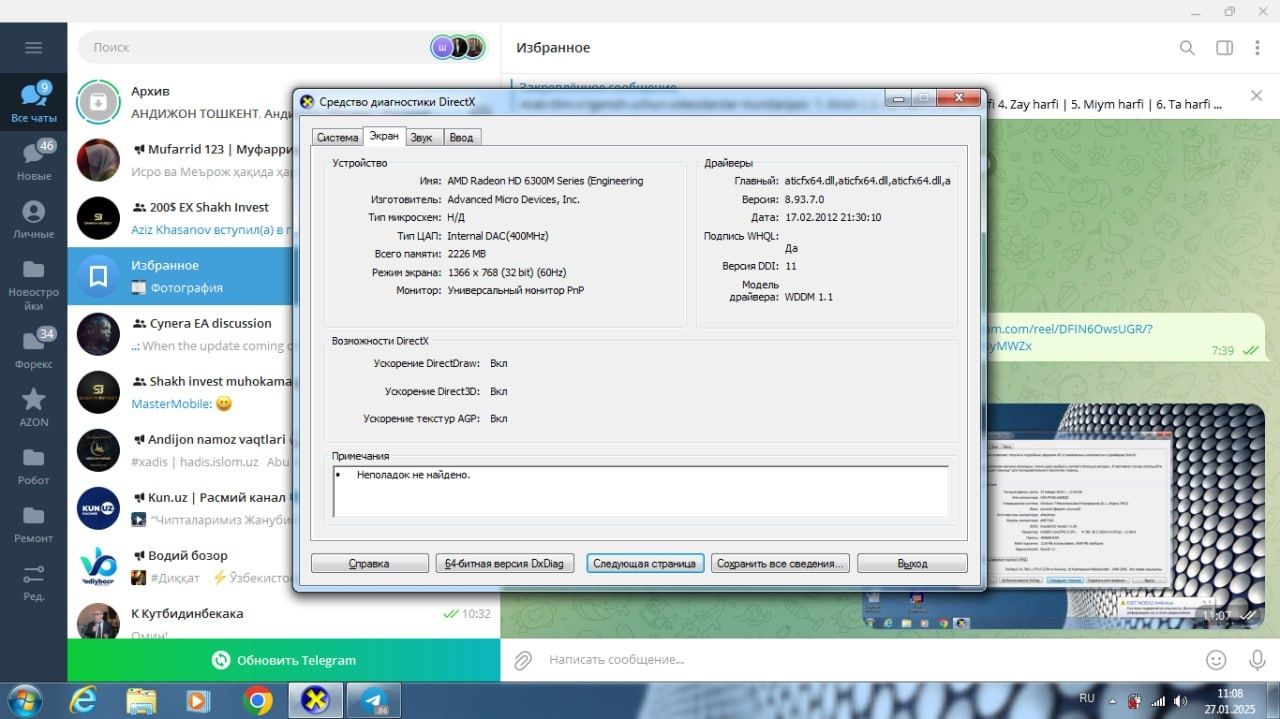Open the Ввод tab
1280x719 pixels.
pos(461,137)
